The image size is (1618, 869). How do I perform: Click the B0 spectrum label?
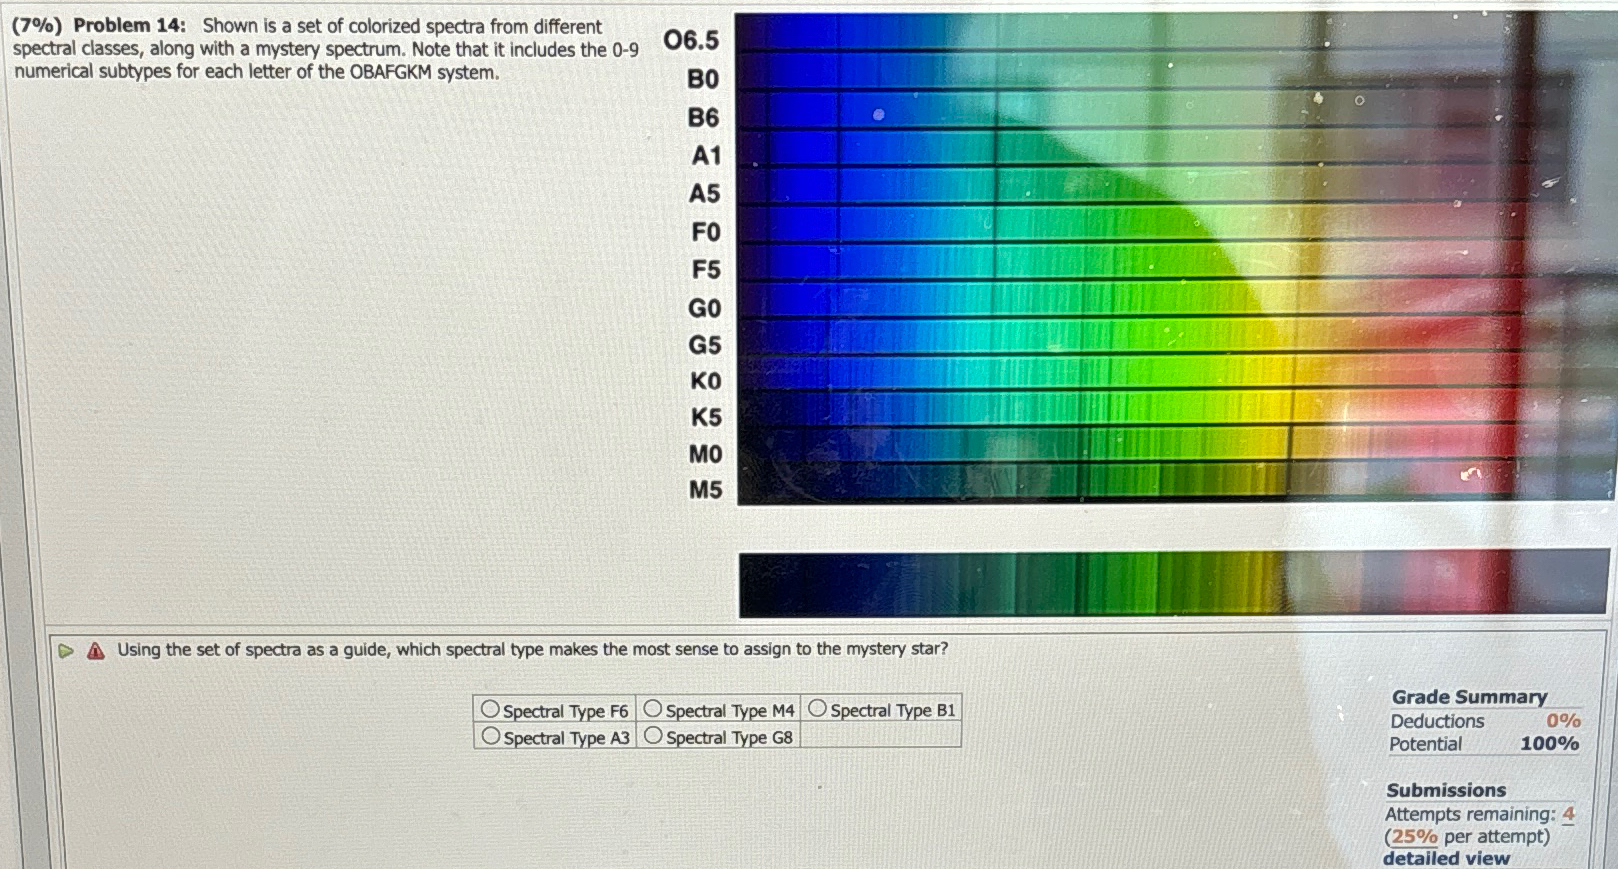click(703, 79)
